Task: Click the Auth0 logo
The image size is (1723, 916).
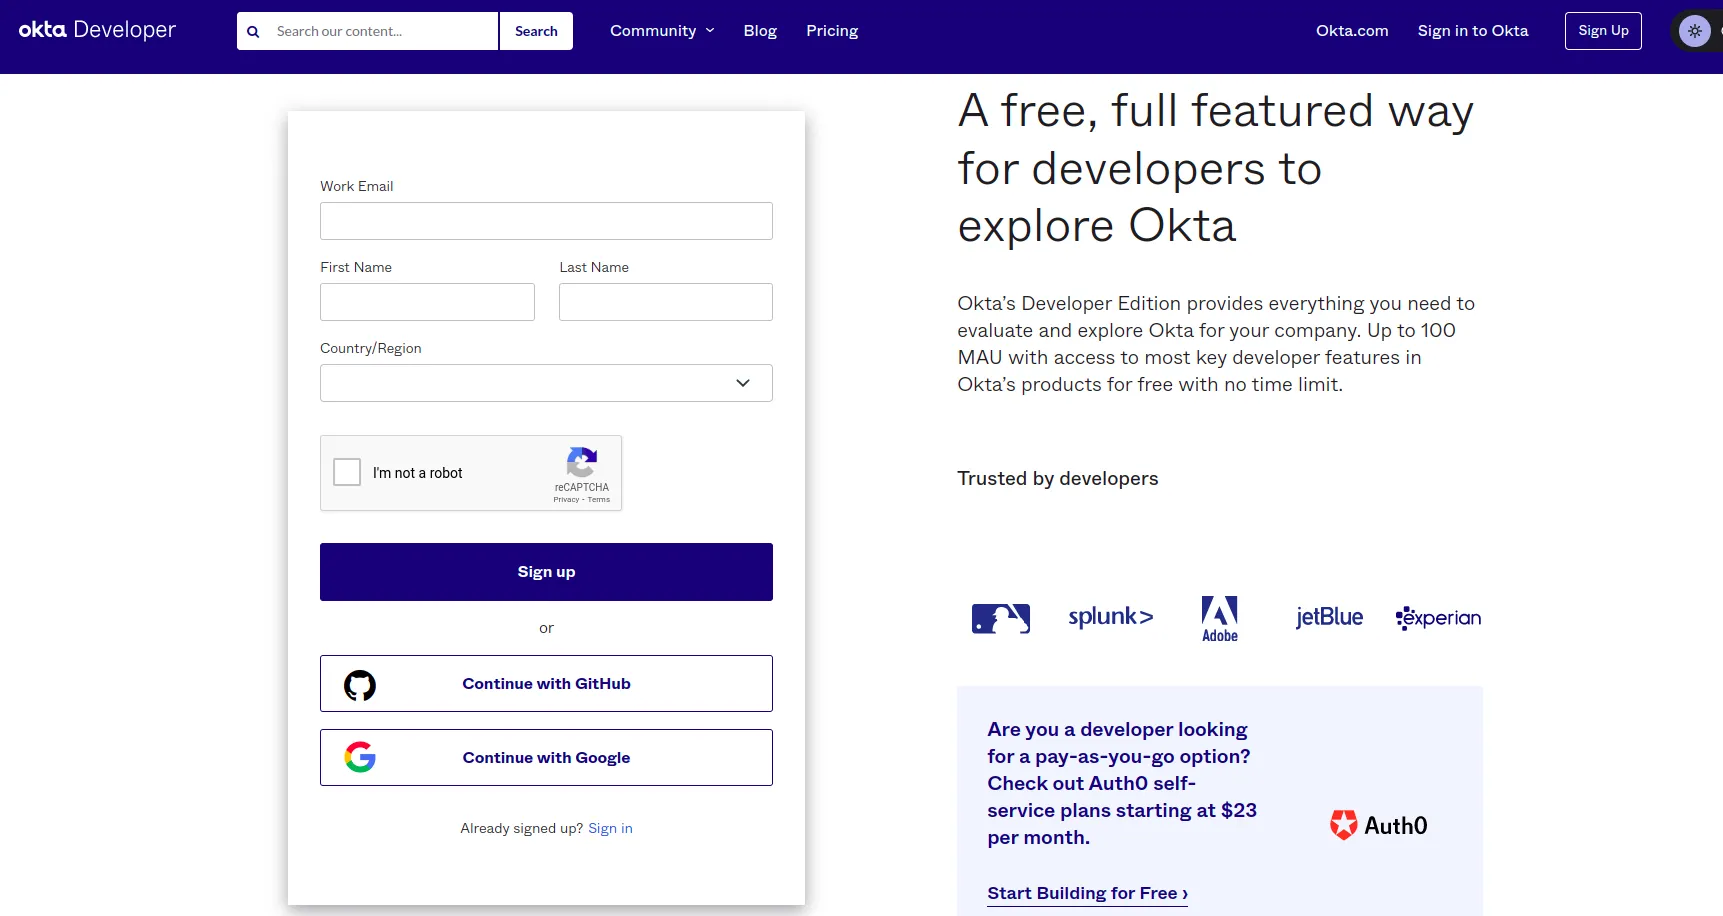Action: (x=1378, y=825)
